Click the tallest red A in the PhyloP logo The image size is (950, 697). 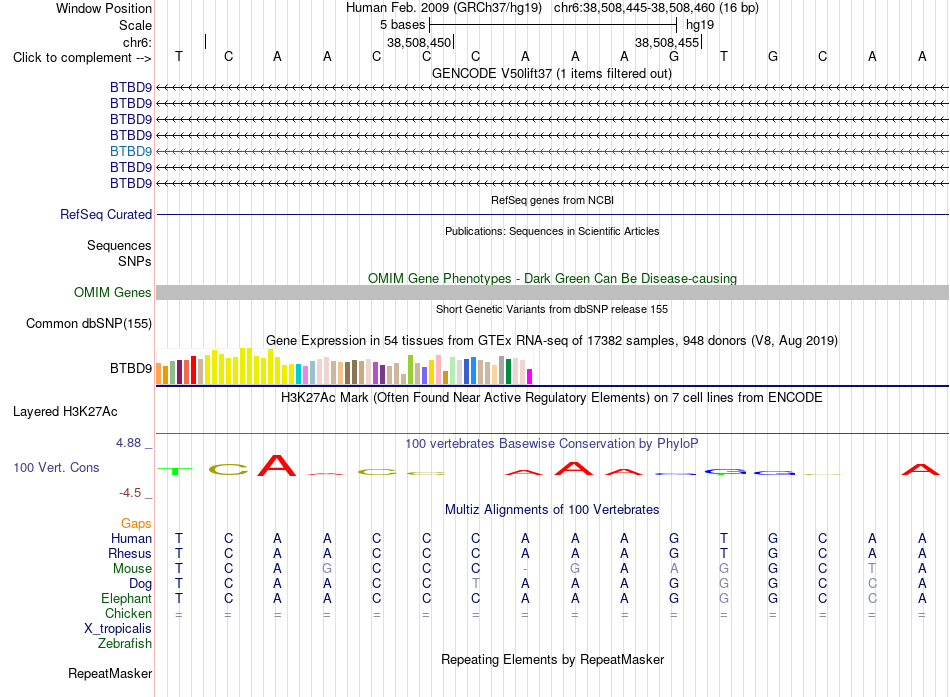(277, 465)
